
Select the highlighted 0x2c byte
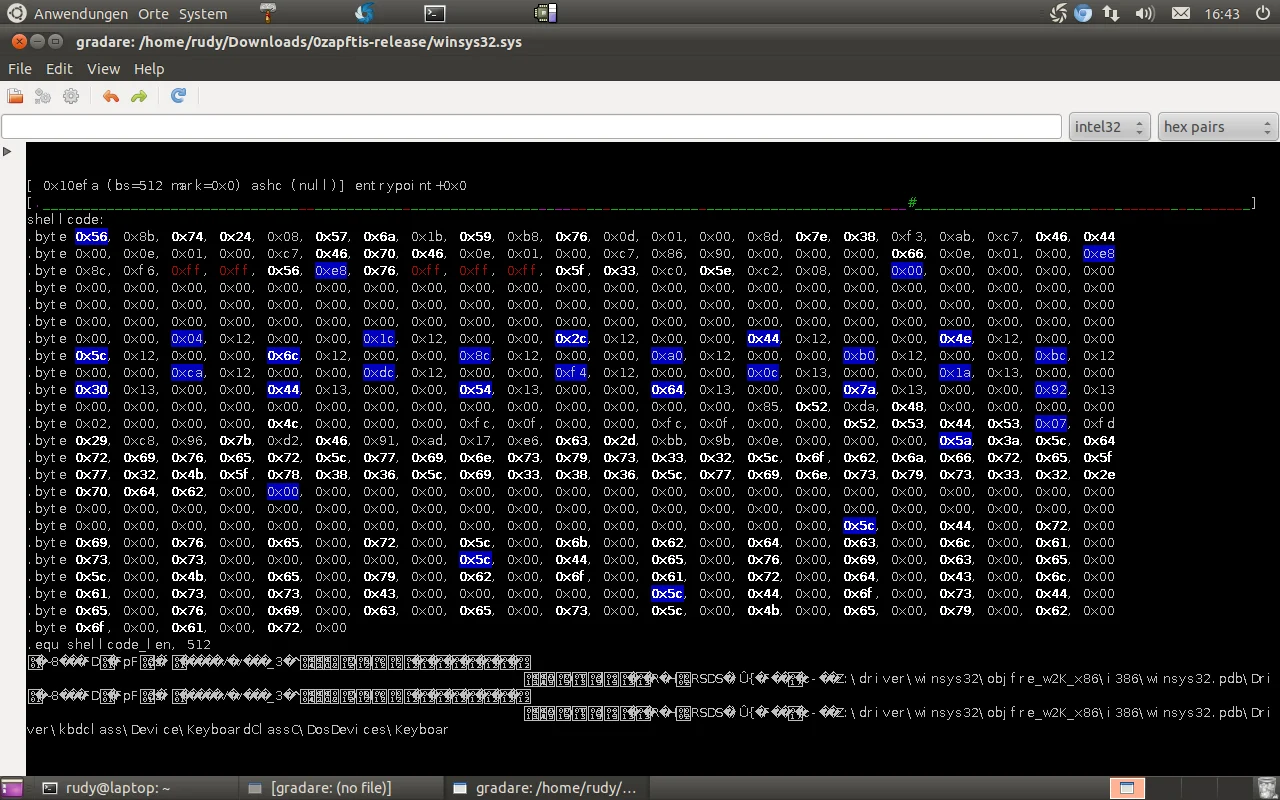pyautogui.click(x=571, y=339)
